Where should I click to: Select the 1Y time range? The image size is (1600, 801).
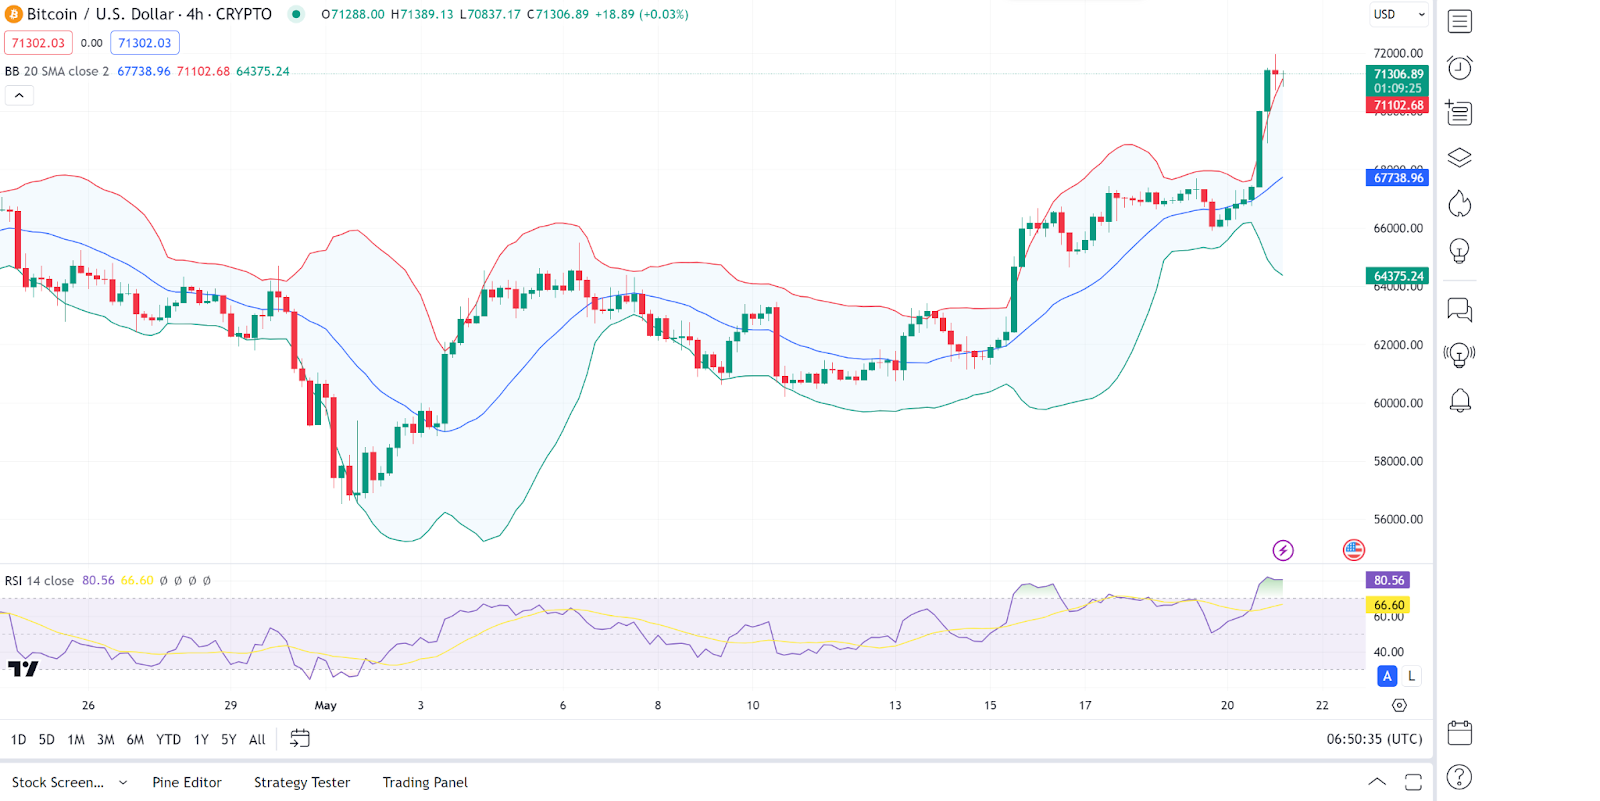(201, 740)
